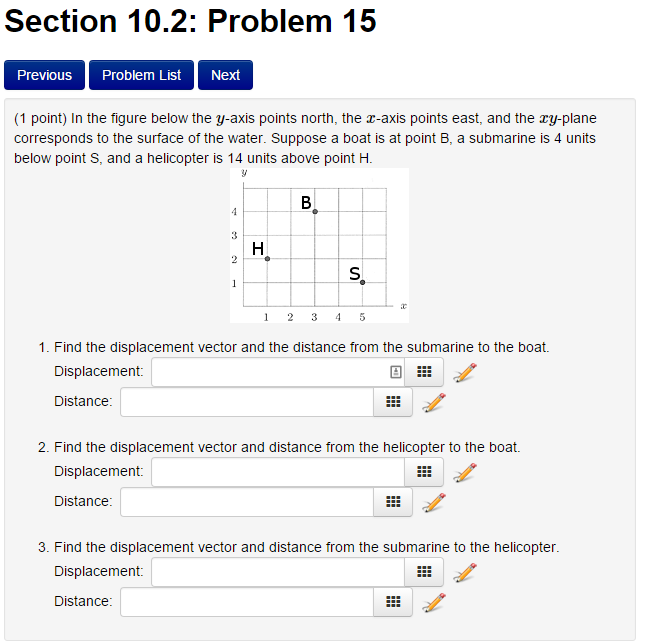The image size is (655, 642).
Task: Go to the Next problem
Action: pyautogui.click(x=225, y=75)
